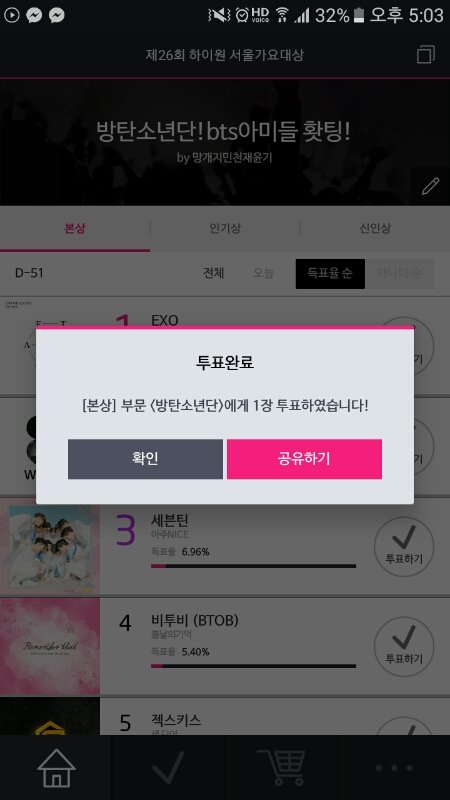This screenshot has height=800, width=450.
Task: Switch to the 신인상 tab
Action: point(375,229)
